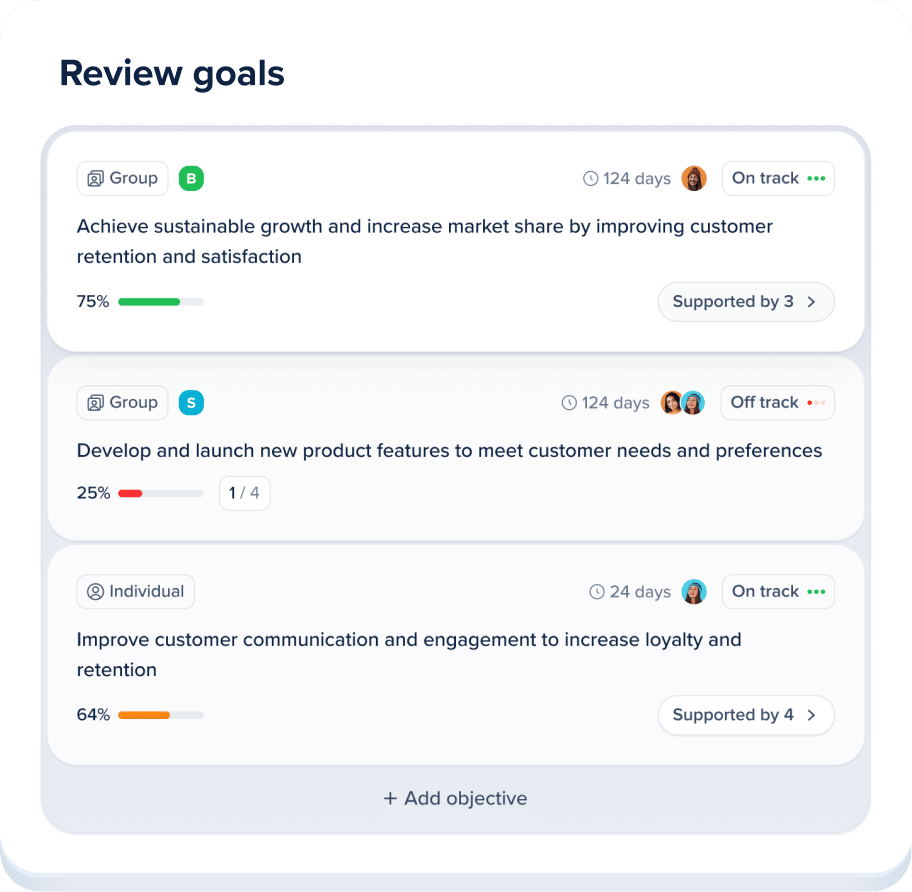The width and height of the screenshot is (912, 892).
Task: Select the develop new product features goal
Action: coord(449,450)
